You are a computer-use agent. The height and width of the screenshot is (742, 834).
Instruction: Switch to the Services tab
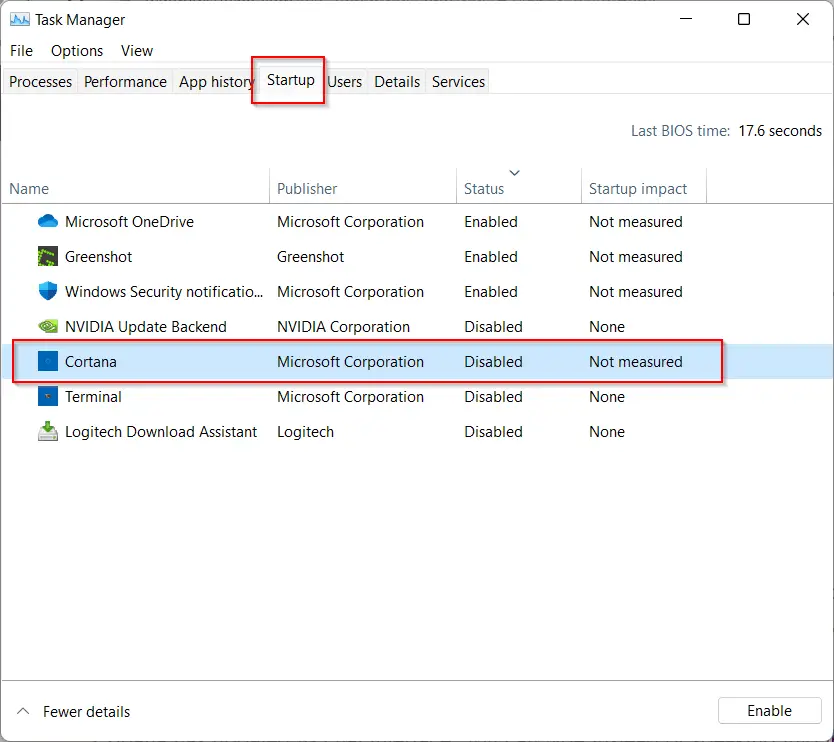[458, 81]
